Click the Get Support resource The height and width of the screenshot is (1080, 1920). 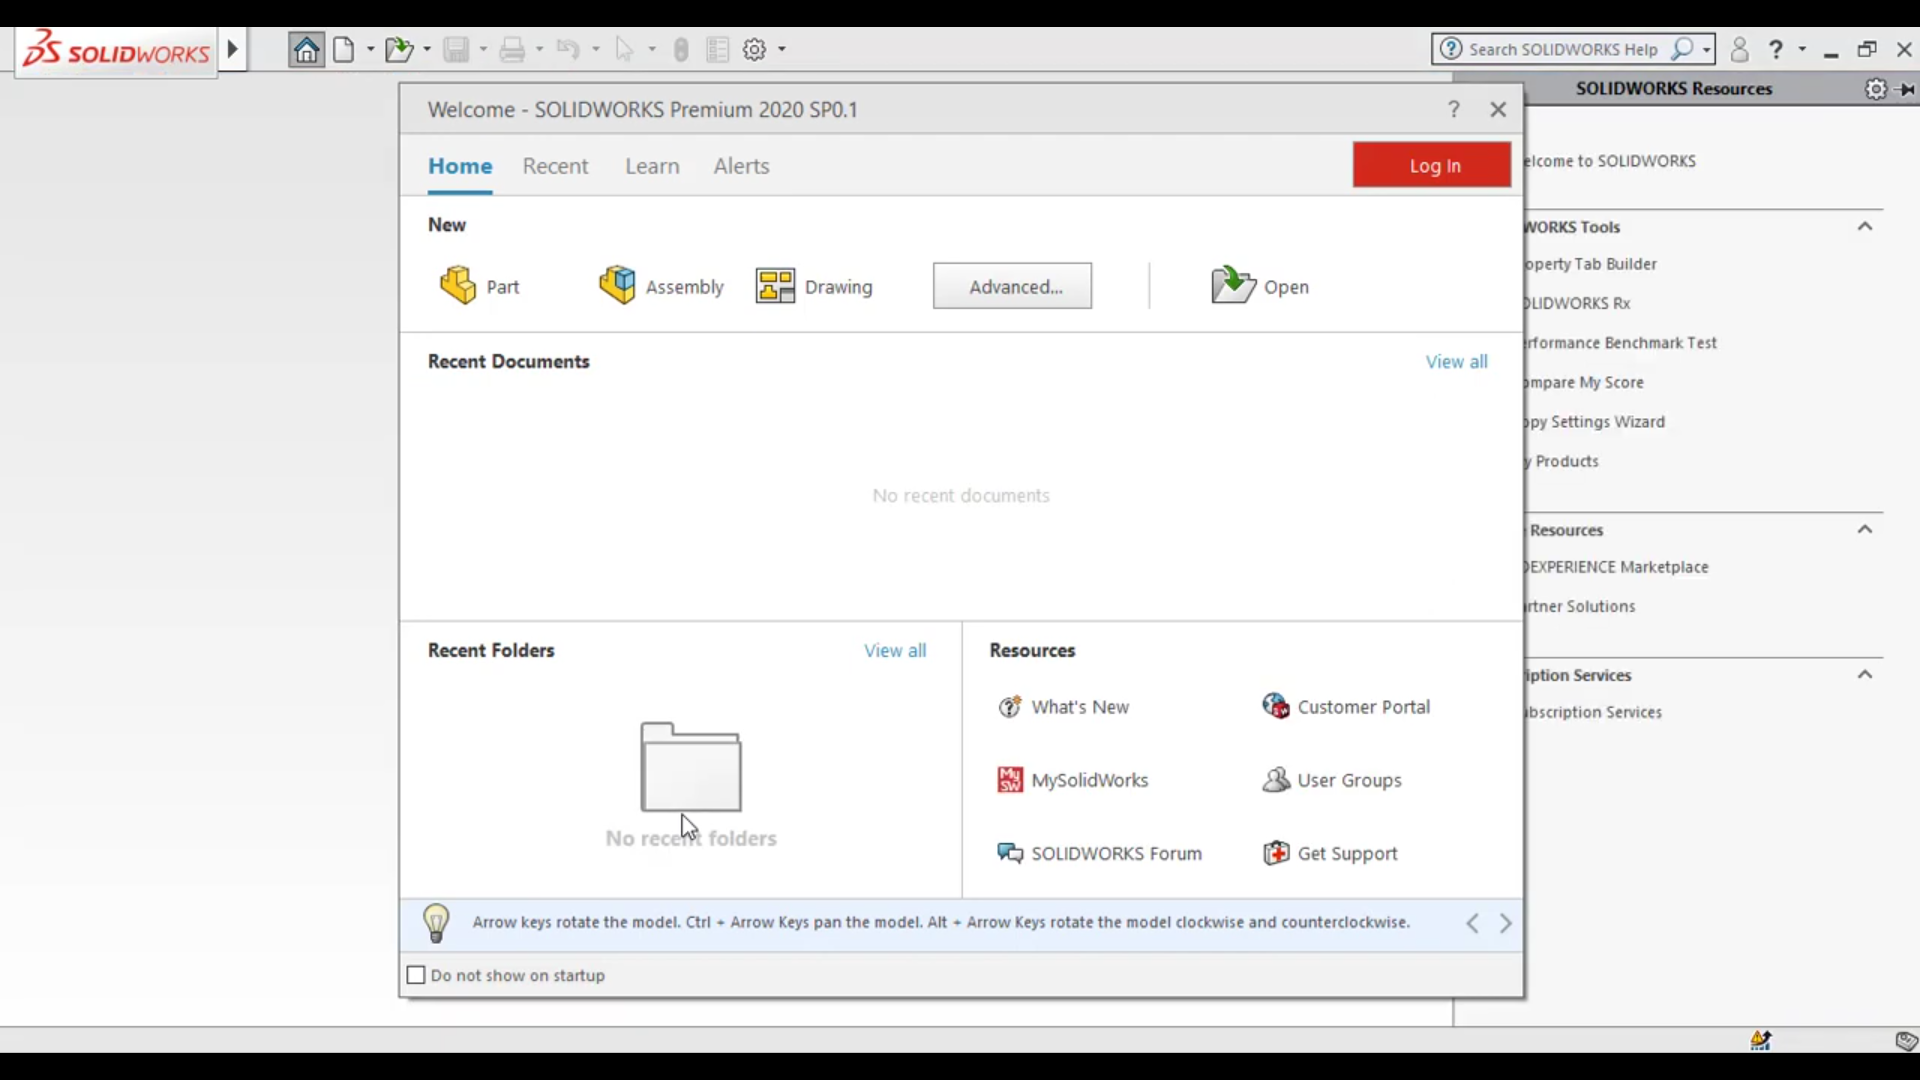1346,853
